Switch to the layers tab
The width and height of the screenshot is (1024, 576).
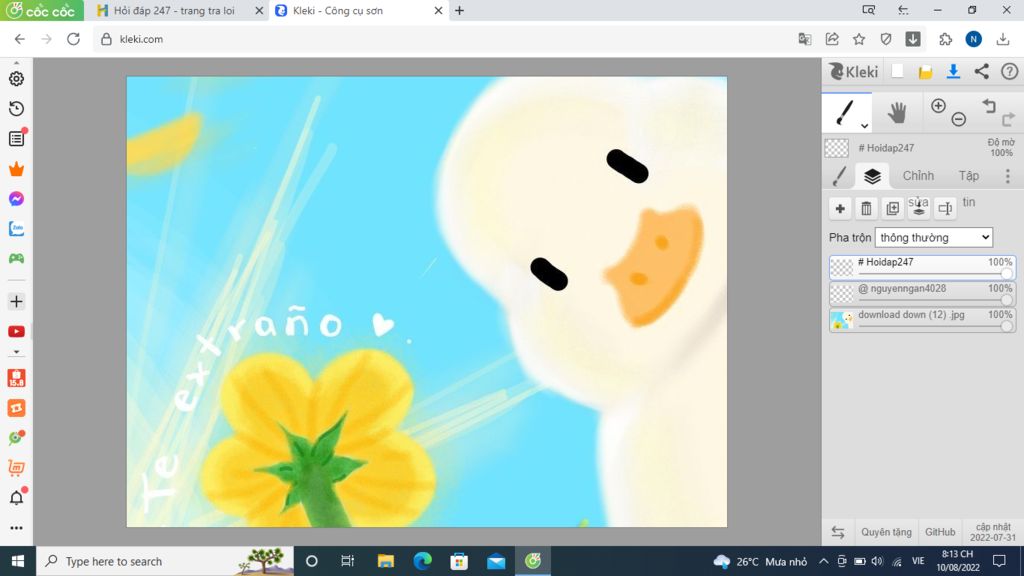pos(872,176)
